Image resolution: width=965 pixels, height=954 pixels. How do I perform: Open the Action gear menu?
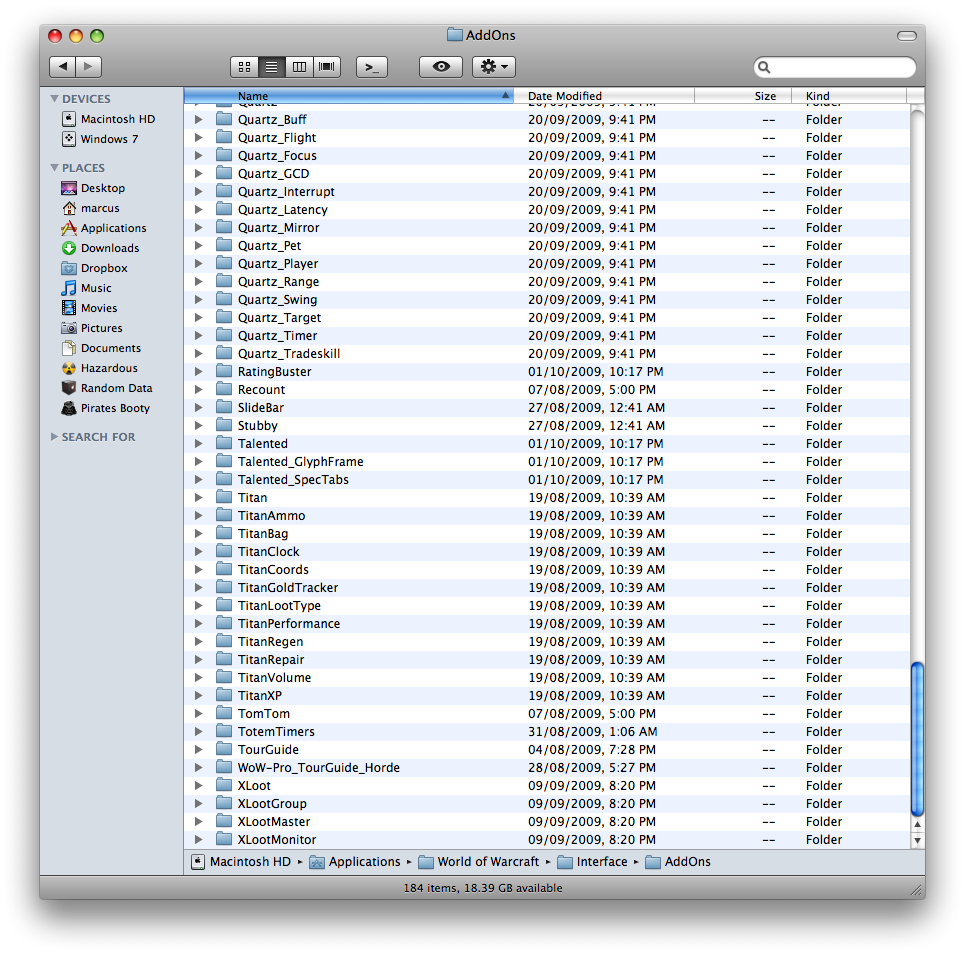pyautogui.click(x=494, y=66)
